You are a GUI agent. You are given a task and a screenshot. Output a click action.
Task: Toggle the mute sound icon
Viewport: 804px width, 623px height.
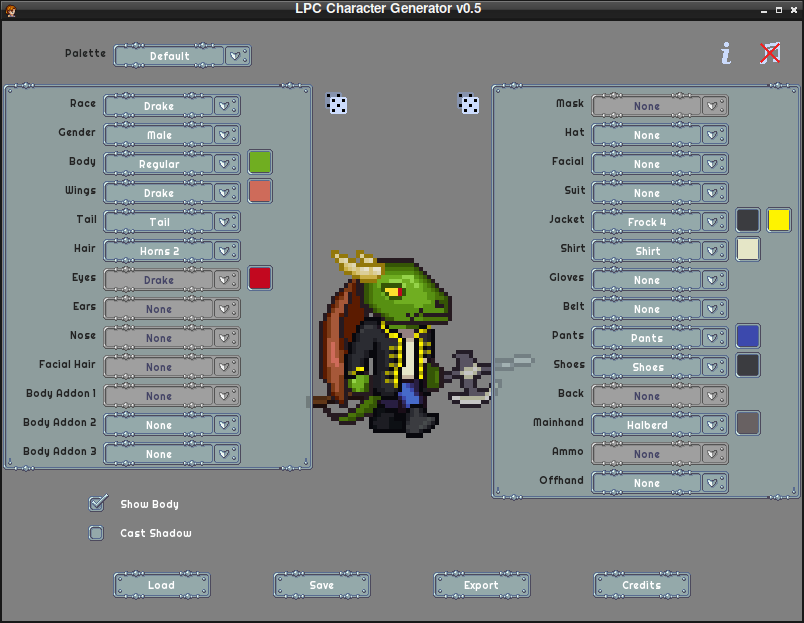pos(770,53)
